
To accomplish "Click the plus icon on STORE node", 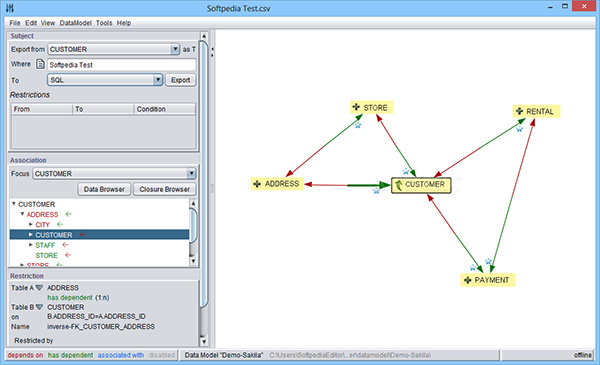I will [x=356, y=107].
